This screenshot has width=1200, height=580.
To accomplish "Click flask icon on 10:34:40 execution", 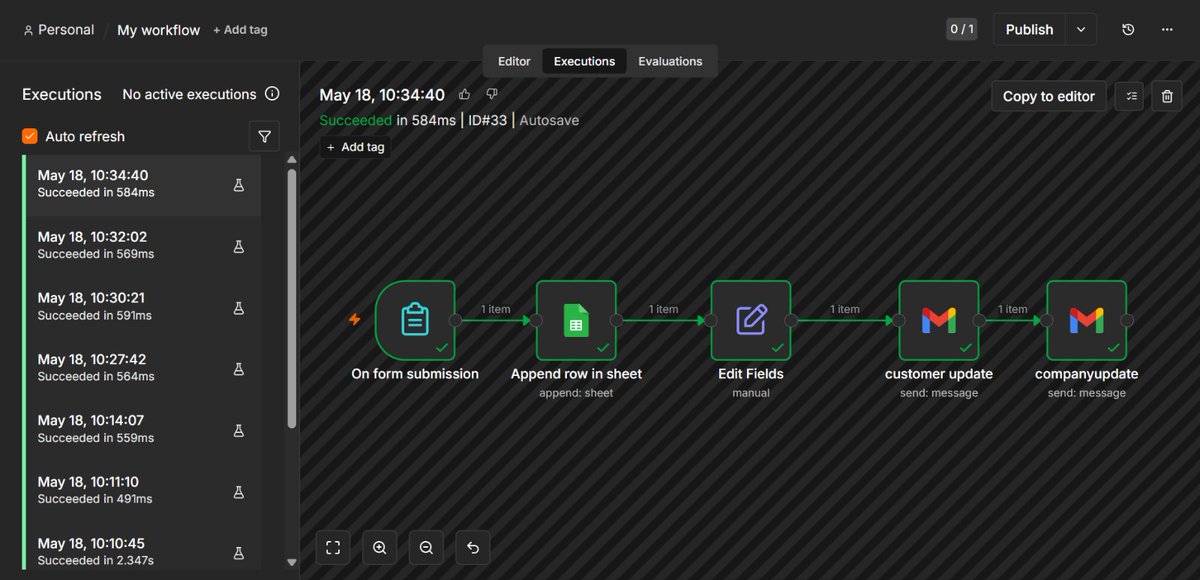I will (x=239, y=185).
